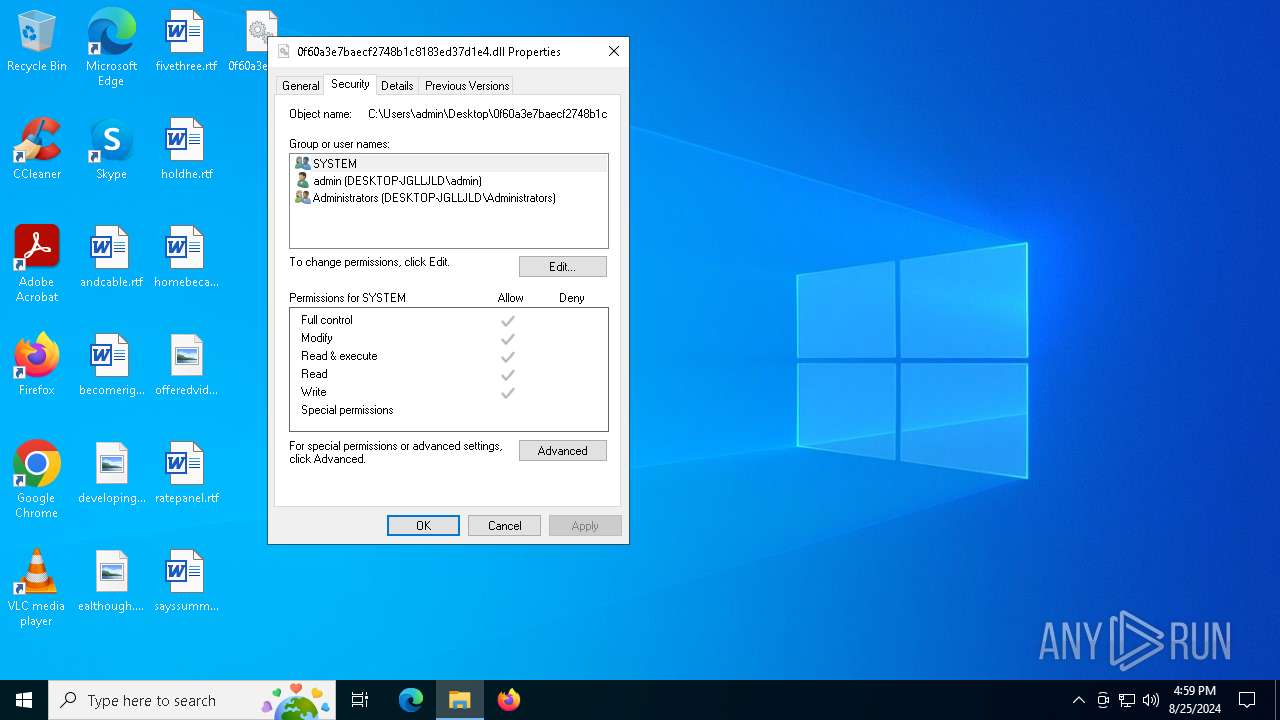Open the notification center icon
The height and width of the screenshot is (720, 1280).
pos(1247,700)
